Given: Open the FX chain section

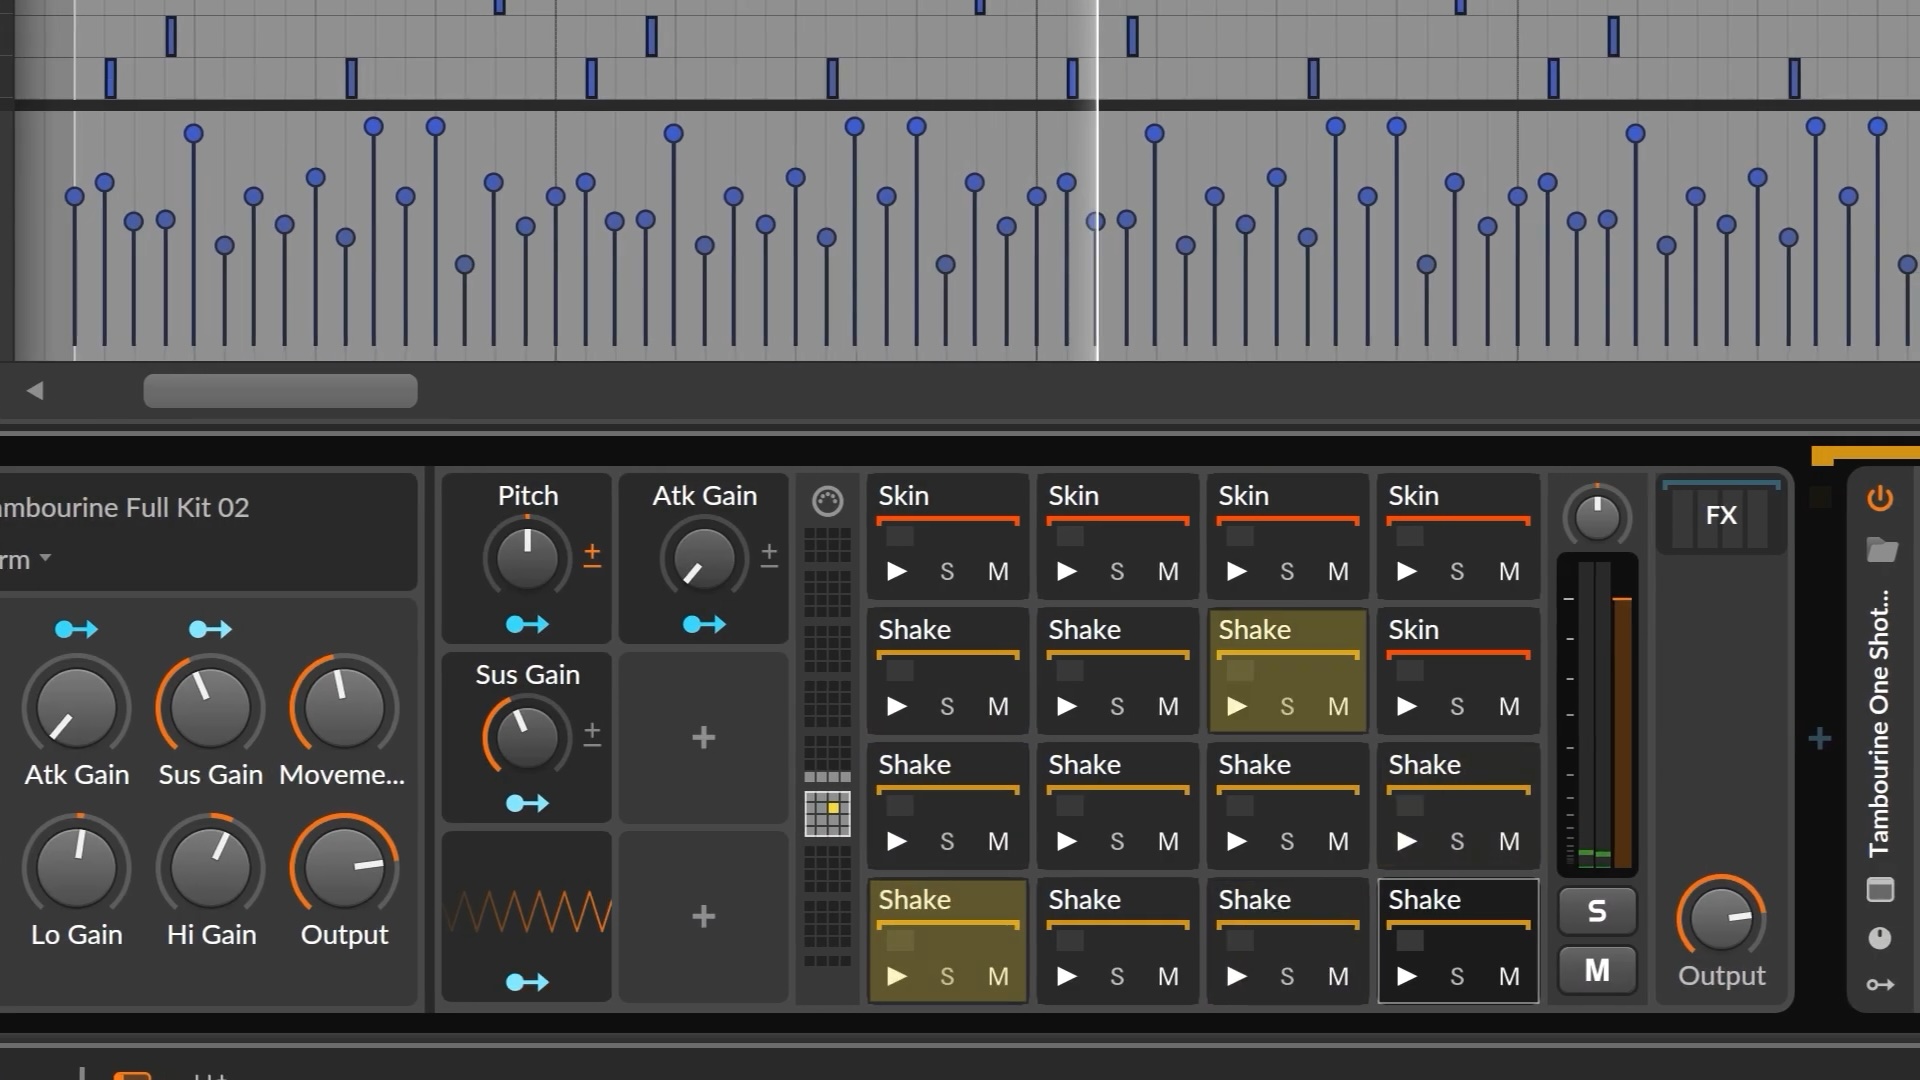Looking at the screenshot, I should click(1721, 516).
